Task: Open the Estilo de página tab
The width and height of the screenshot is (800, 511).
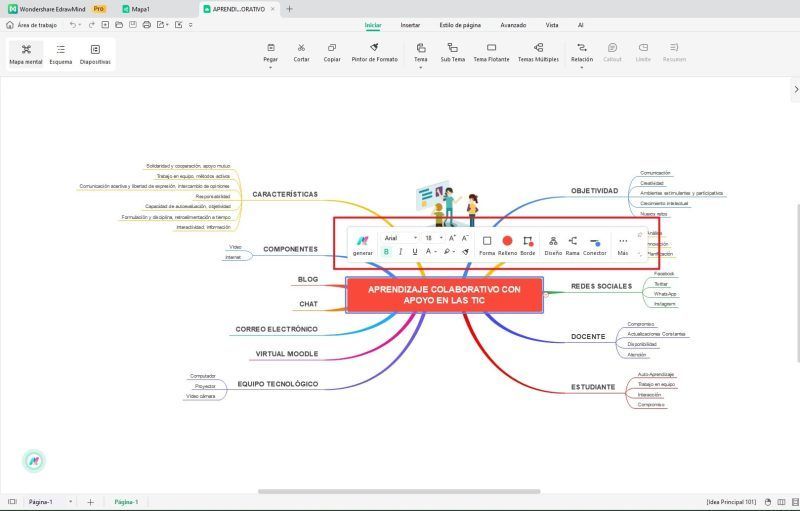Action: click(460, 25)
